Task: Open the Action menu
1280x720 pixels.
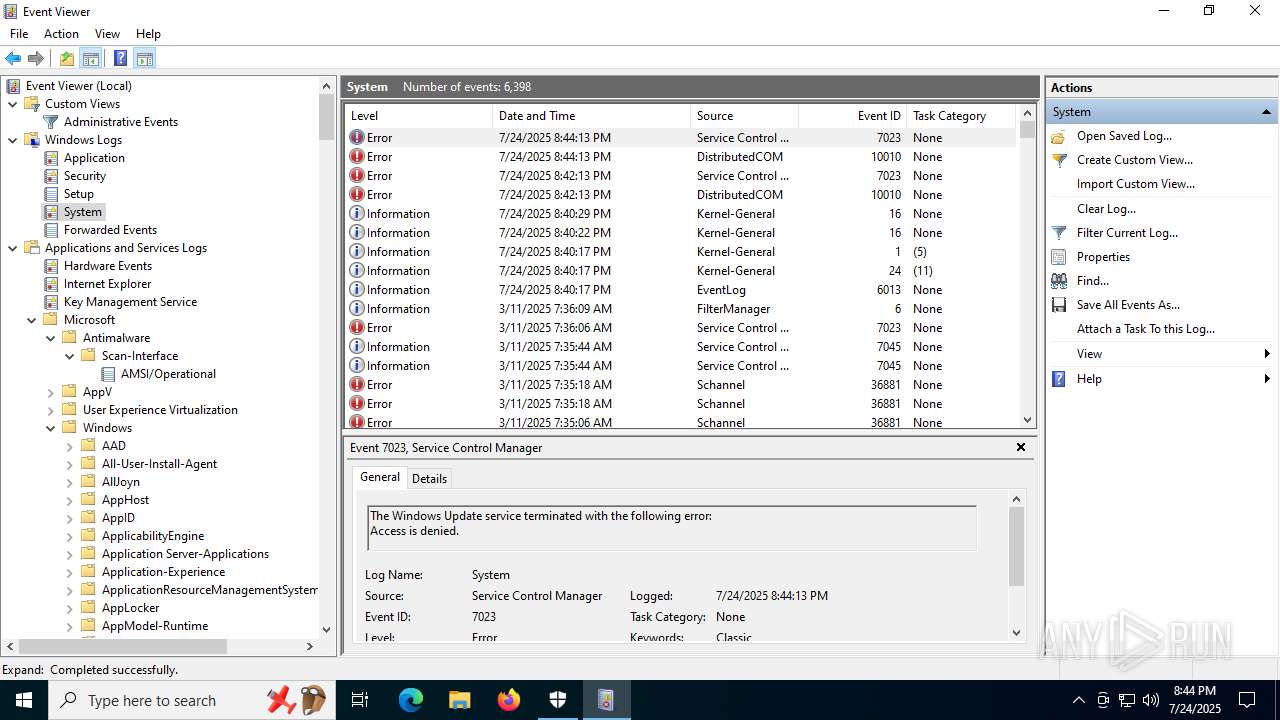Action: coord(61,34)
